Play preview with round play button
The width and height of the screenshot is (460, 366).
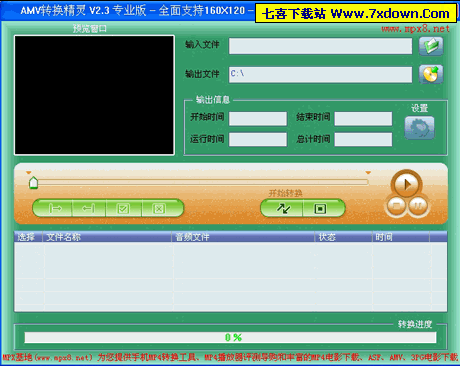point(406,184)
